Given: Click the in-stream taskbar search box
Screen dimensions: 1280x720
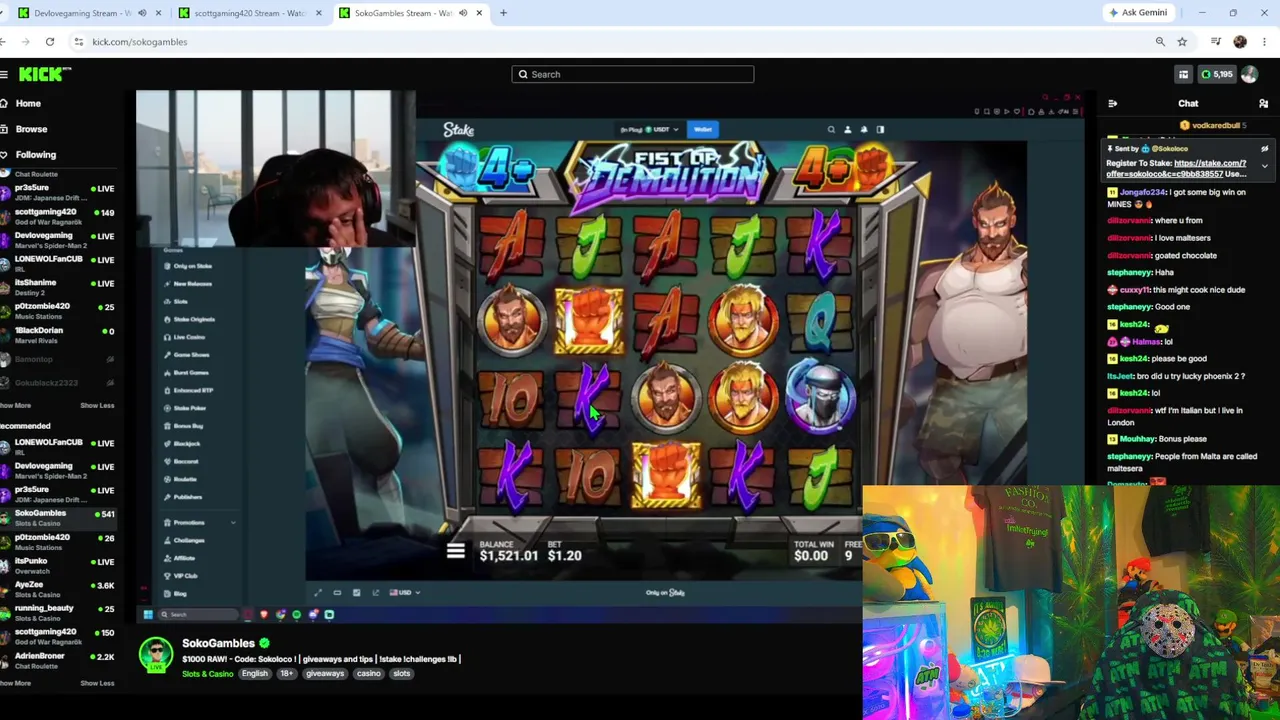Looking at the screenshot, I should (200, 615).
